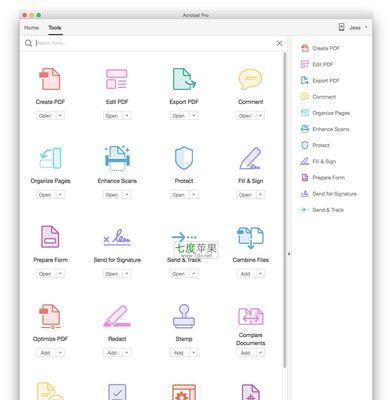Expand dropdown arrow beside Comment Open button

click(x=260, y=116)
